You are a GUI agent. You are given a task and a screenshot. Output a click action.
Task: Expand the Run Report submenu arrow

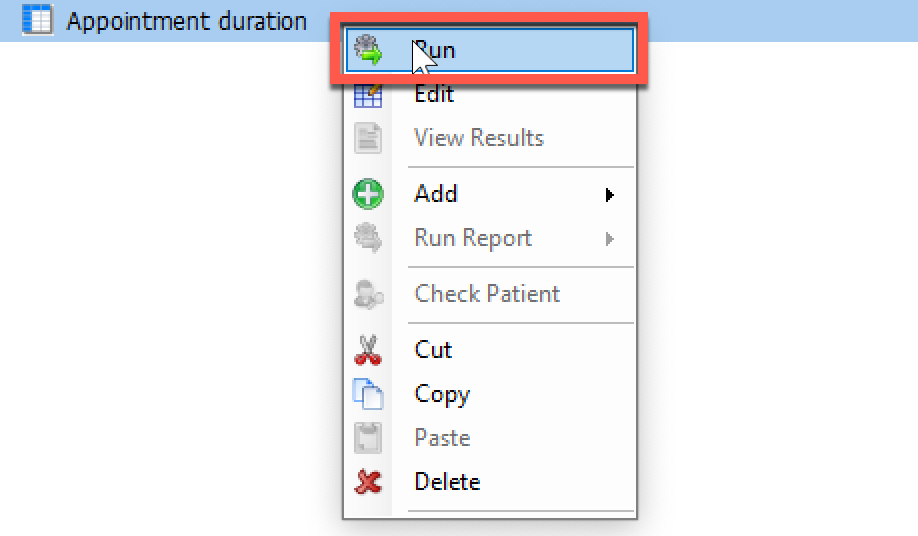pyautogui.click(x=609, y=239)
